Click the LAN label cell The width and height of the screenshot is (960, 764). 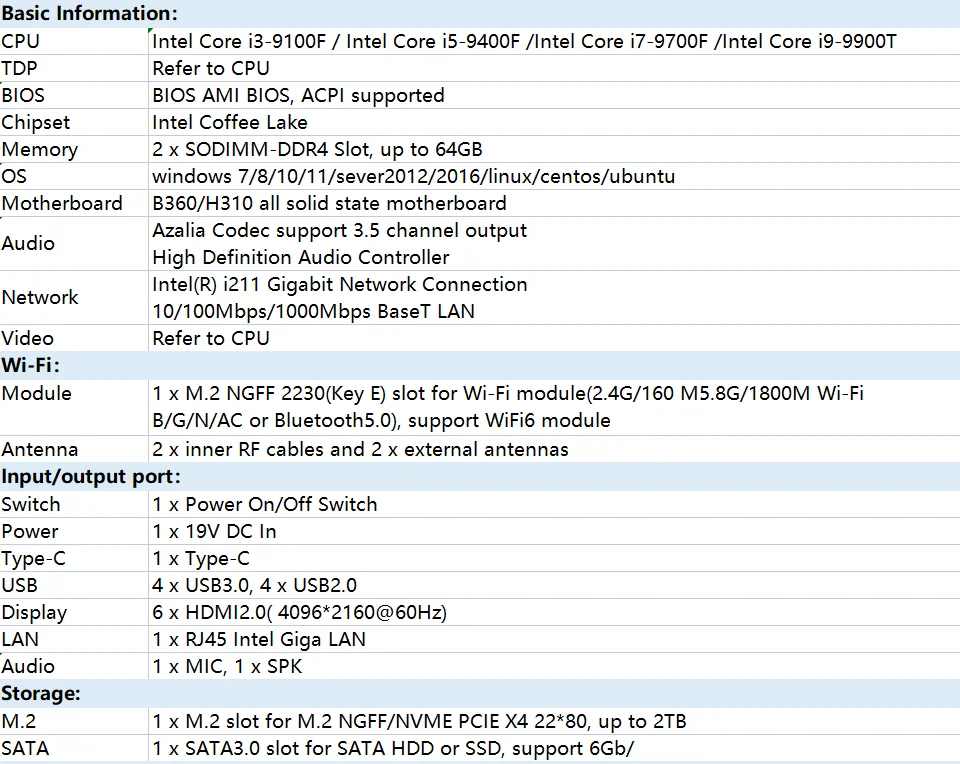[x=73, y=639]
